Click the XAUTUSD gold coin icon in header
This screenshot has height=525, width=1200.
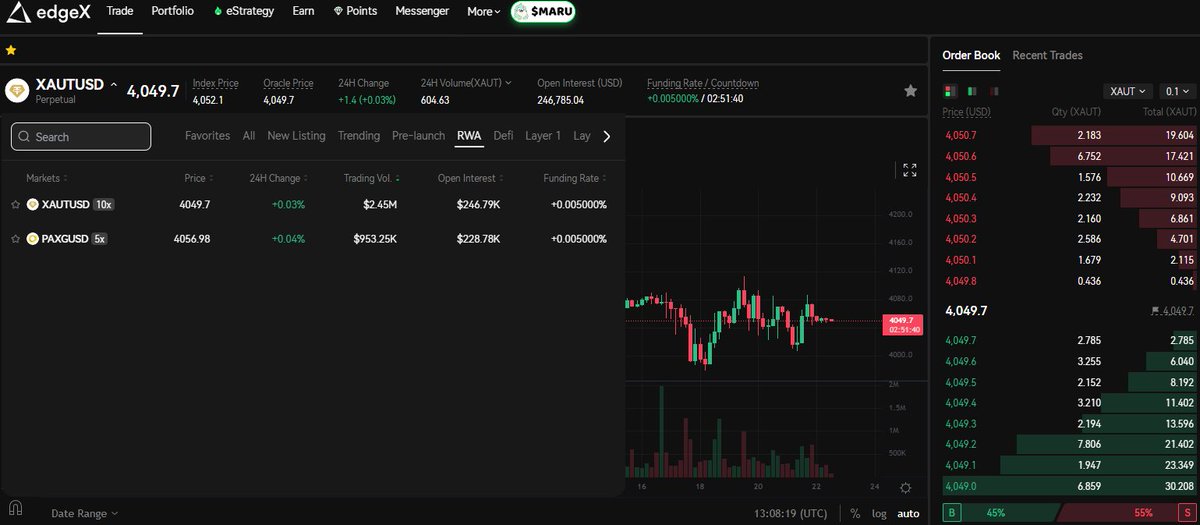(x=17, y=91)
